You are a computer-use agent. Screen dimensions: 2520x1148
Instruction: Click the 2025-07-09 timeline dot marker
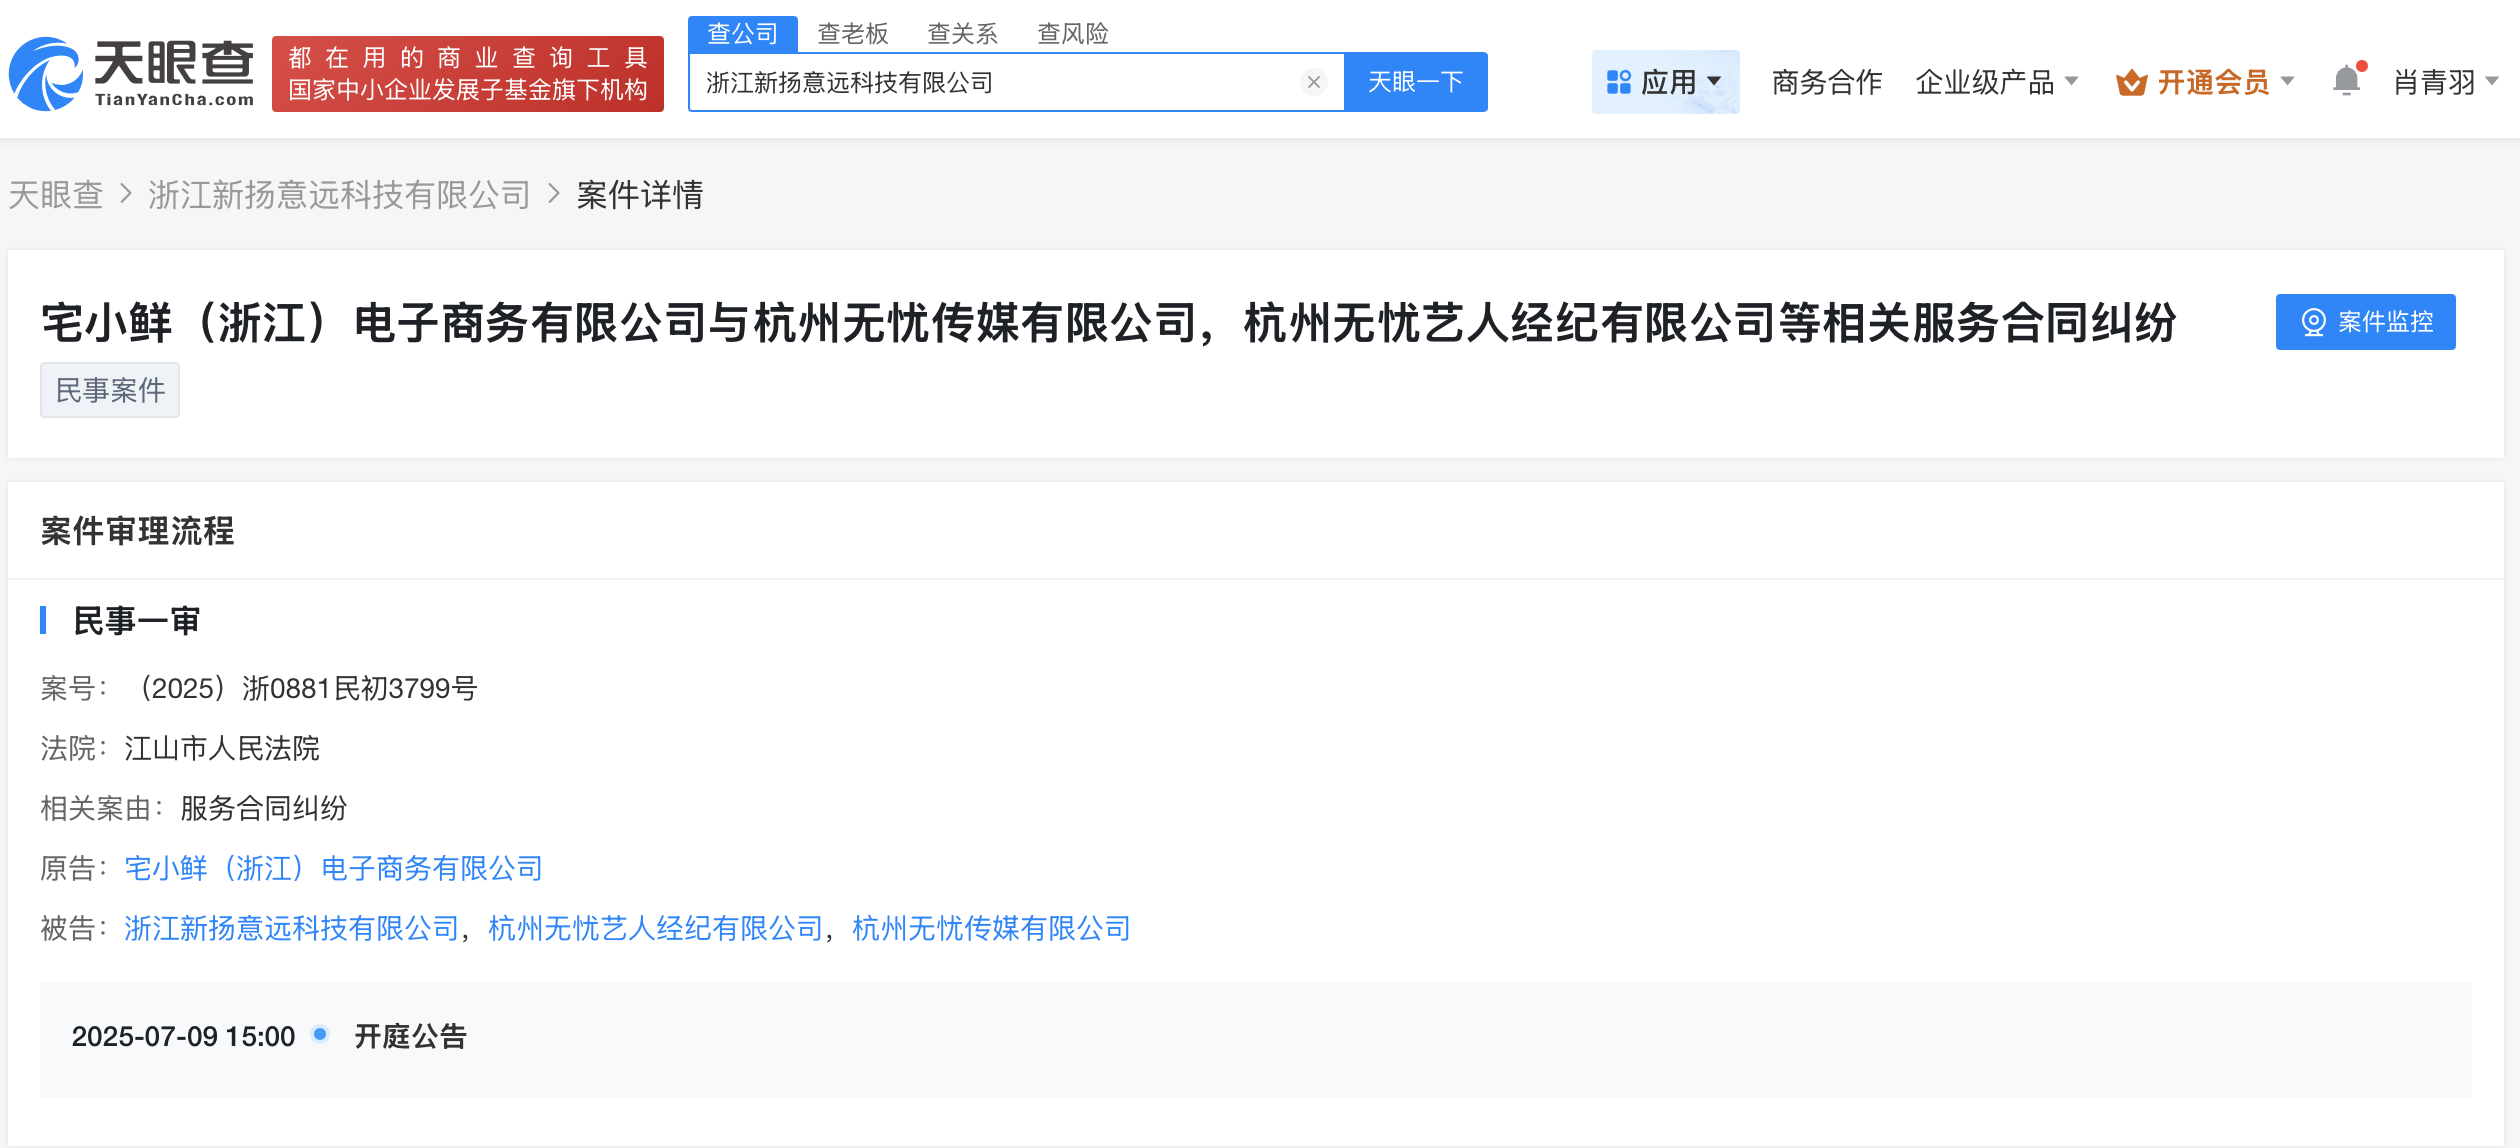point(320,1034)
